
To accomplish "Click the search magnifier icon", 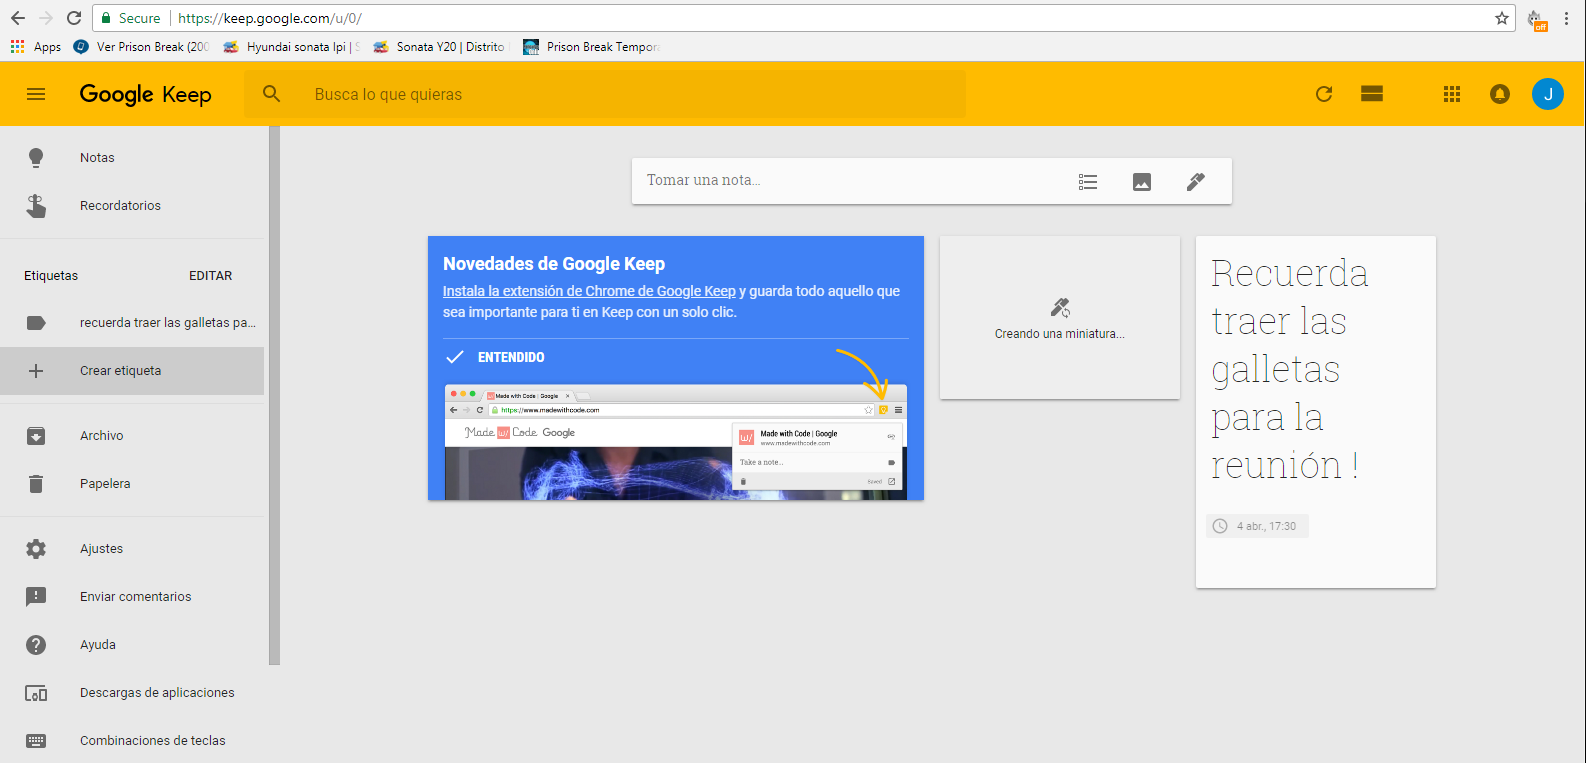I will click(271, 94).
